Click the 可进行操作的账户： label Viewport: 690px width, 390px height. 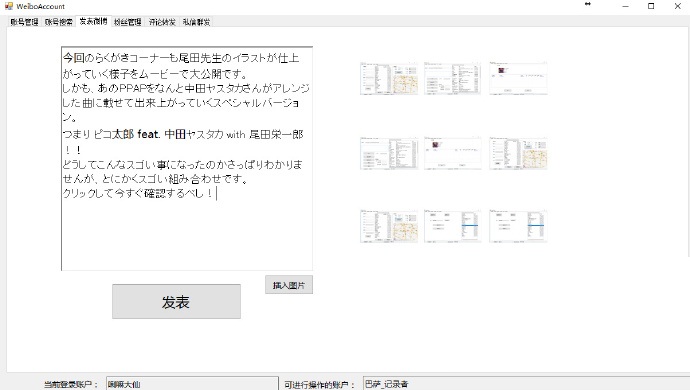[319, 385]
